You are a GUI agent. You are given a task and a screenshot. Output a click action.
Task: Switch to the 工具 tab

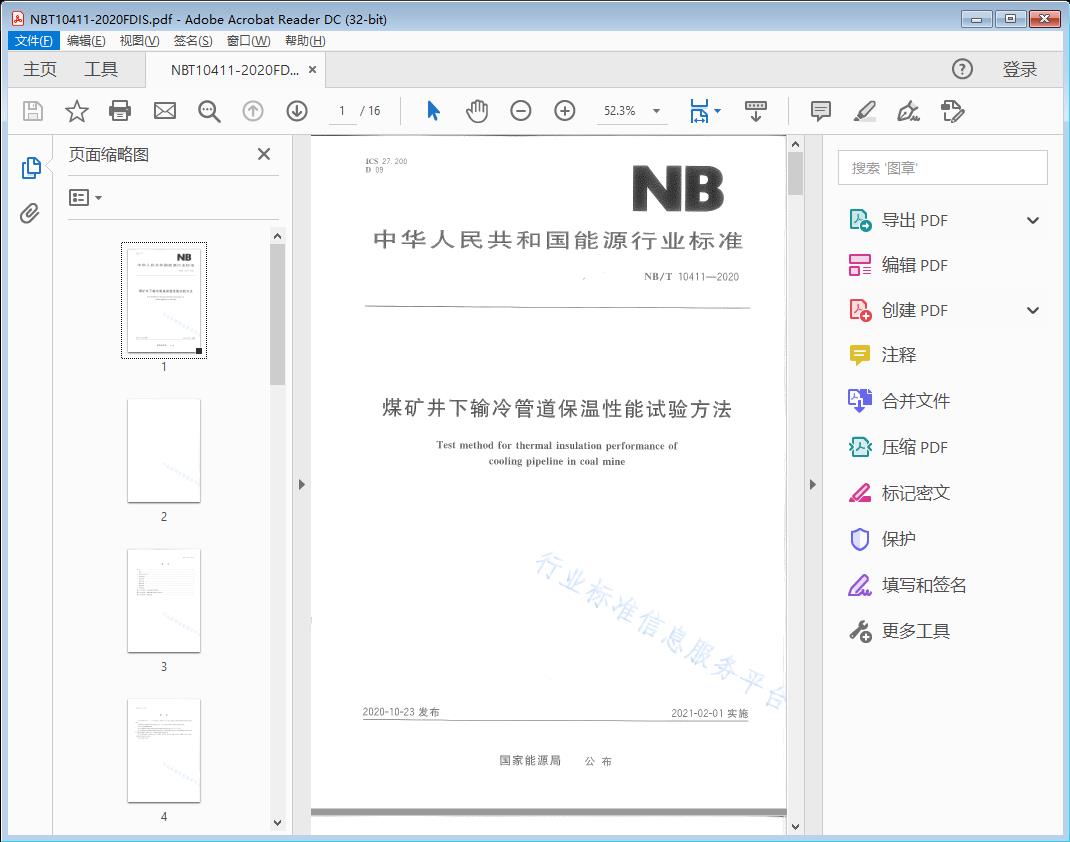101,69
